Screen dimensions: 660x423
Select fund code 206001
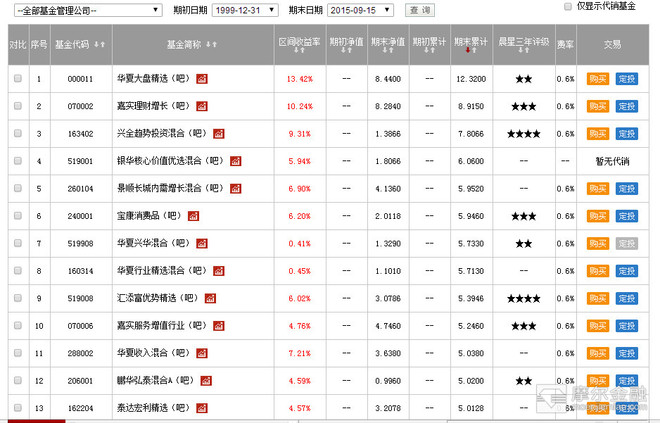(x=80, y=381)
